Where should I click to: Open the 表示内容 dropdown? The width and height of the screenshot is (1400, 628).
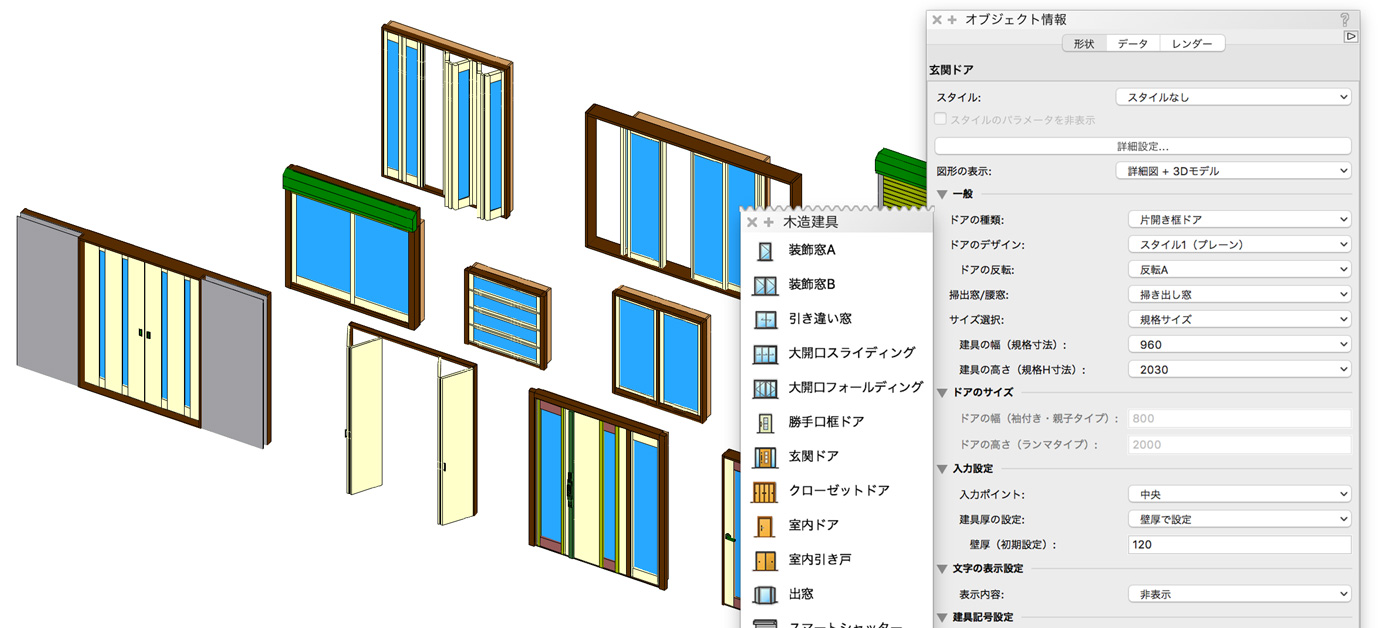tap(1240, 594)
